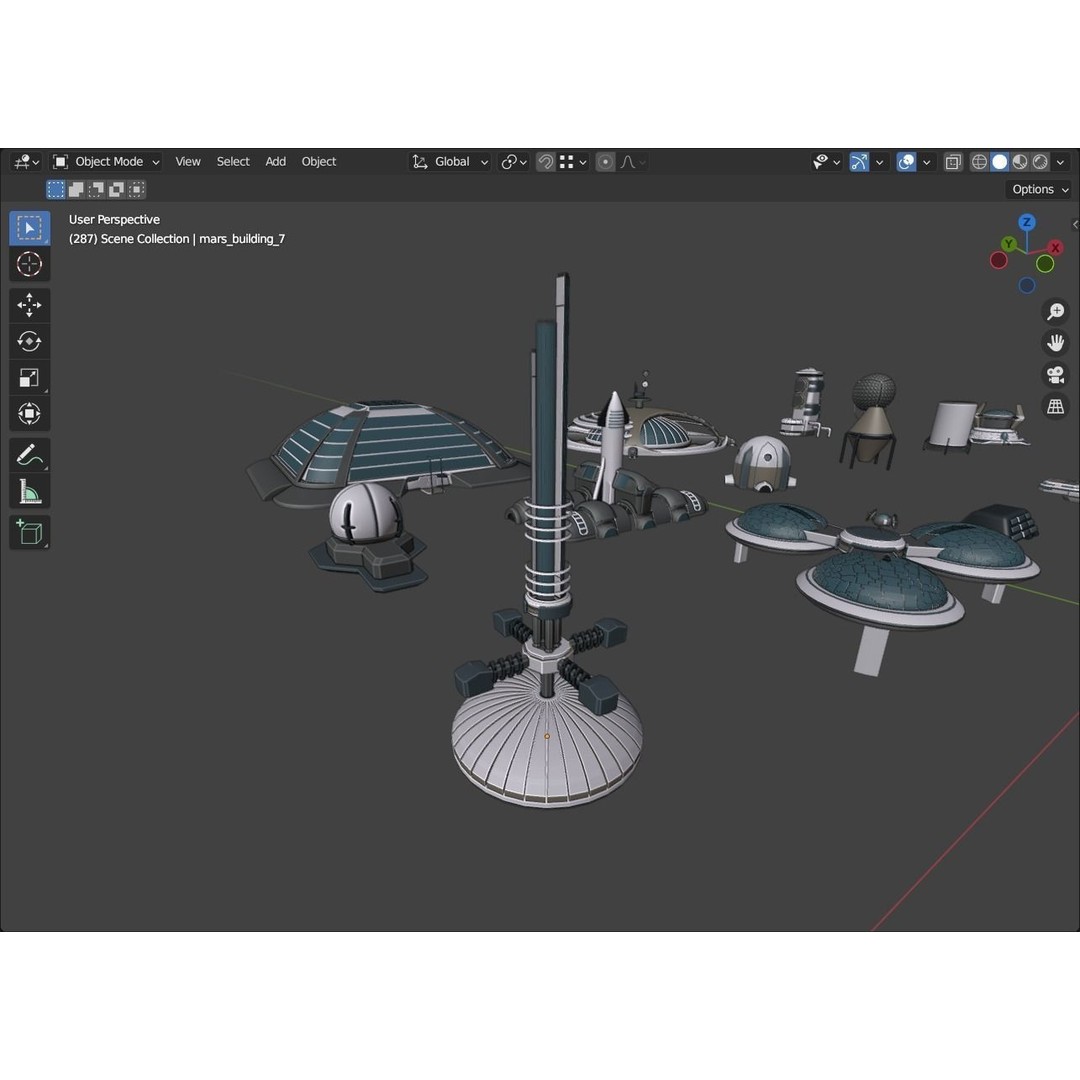
Task: Open the View menu
Action: (187, 161)
